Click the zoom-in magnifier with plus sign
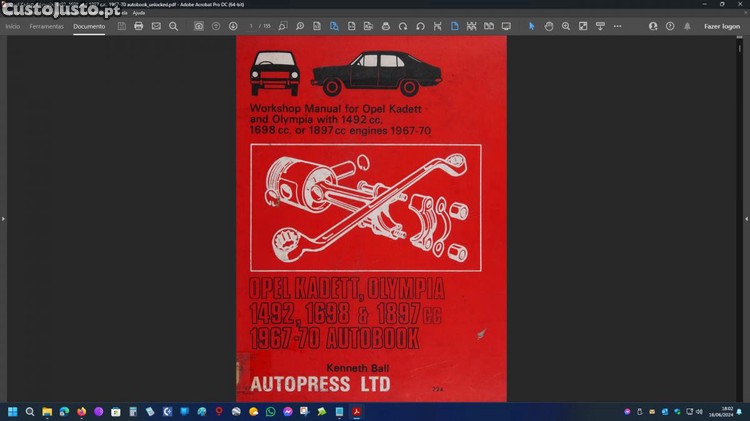This screenshot has width=750, height=421. point(566,26)
